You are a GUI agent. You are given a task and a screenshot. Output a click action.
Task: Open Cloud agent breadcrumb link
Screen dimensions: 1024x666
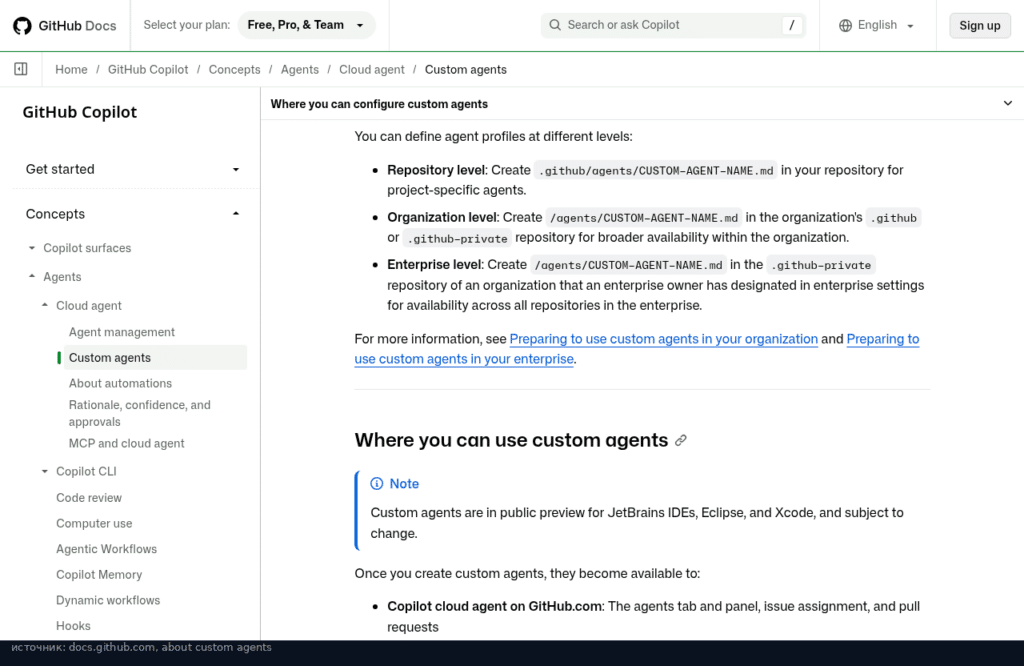pyautogui.click(x=372, y=69)
